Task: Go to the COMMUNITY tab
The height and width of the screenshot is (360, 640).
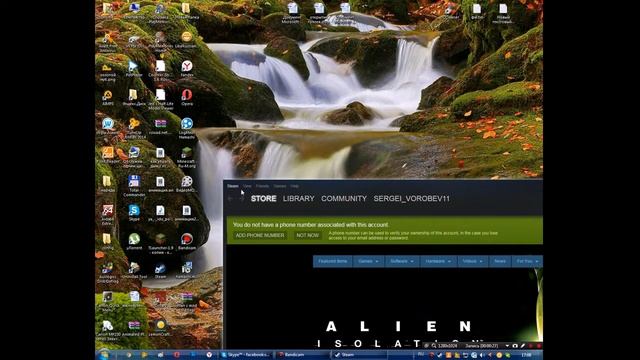Action: point(344,199)
